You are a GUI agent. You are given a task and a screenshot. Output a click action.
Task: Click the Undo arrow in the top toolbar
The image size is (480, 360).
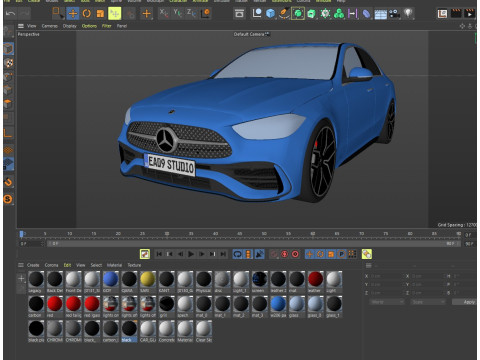pyautogui.click(x=10, y=14)
